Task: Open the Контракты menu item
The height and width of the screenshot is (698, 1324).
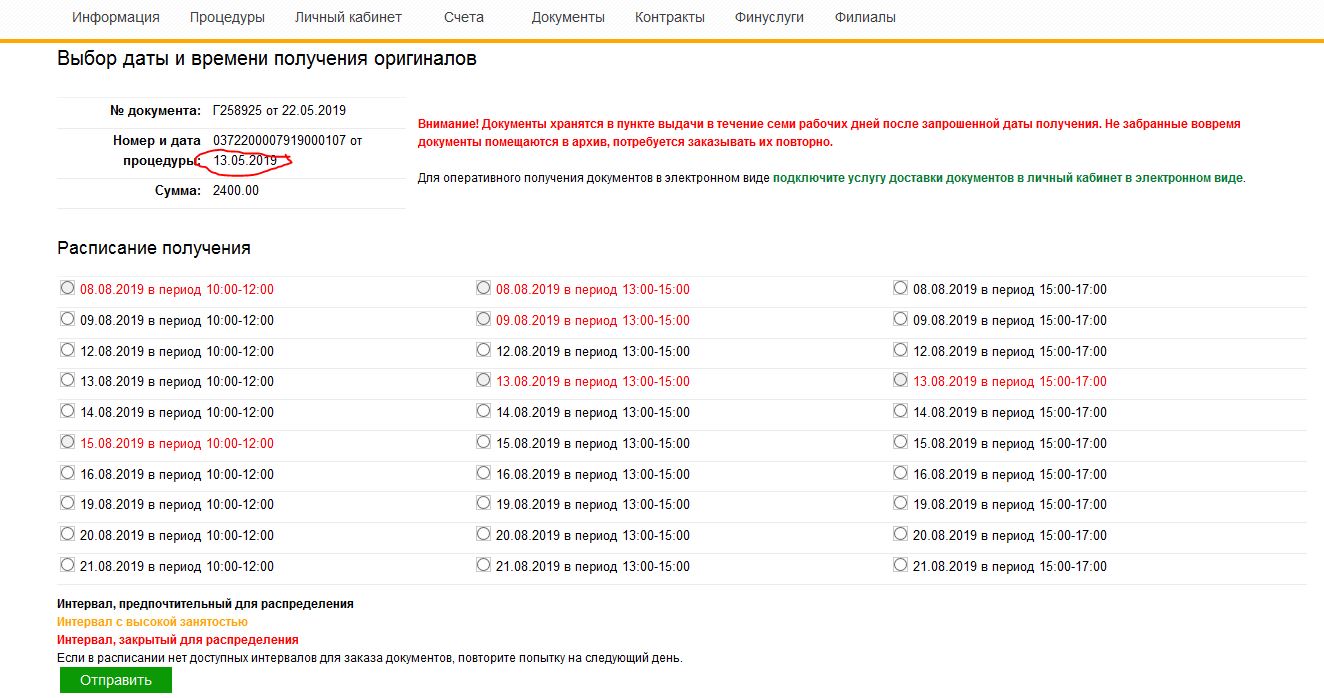Action: (x=669, y=17)
